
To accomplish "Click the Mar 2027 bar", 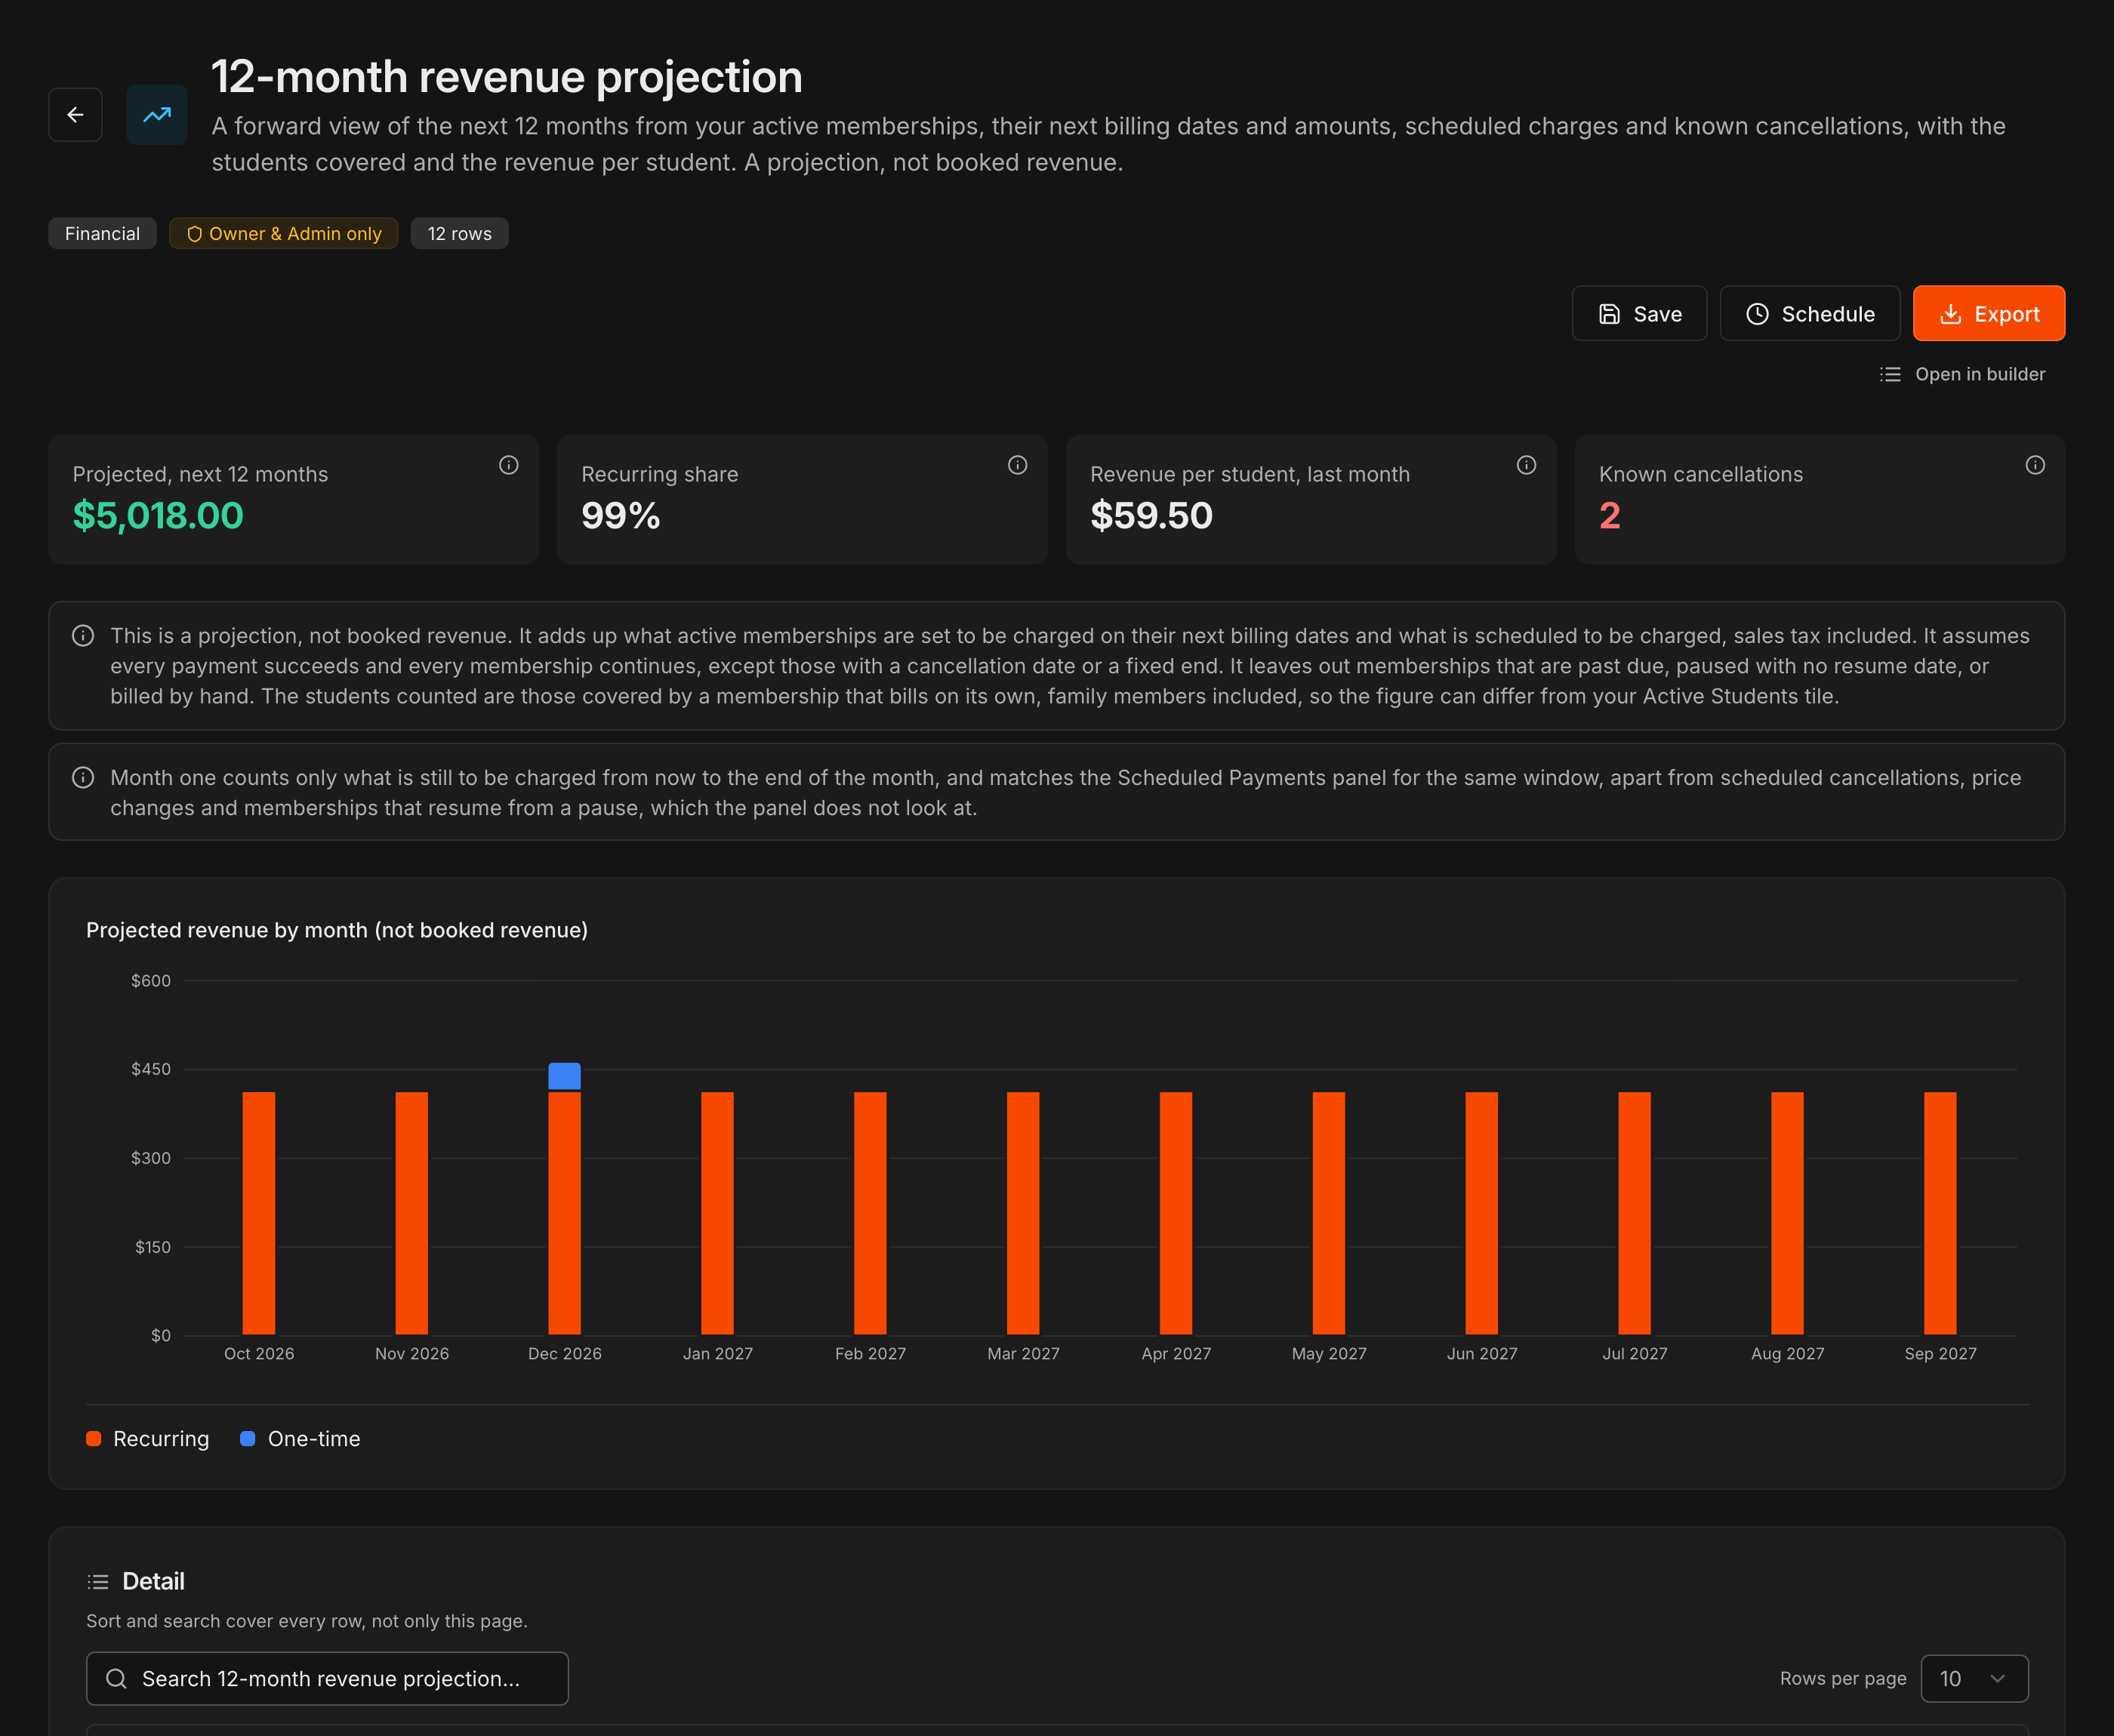I will [1023, 1213].
